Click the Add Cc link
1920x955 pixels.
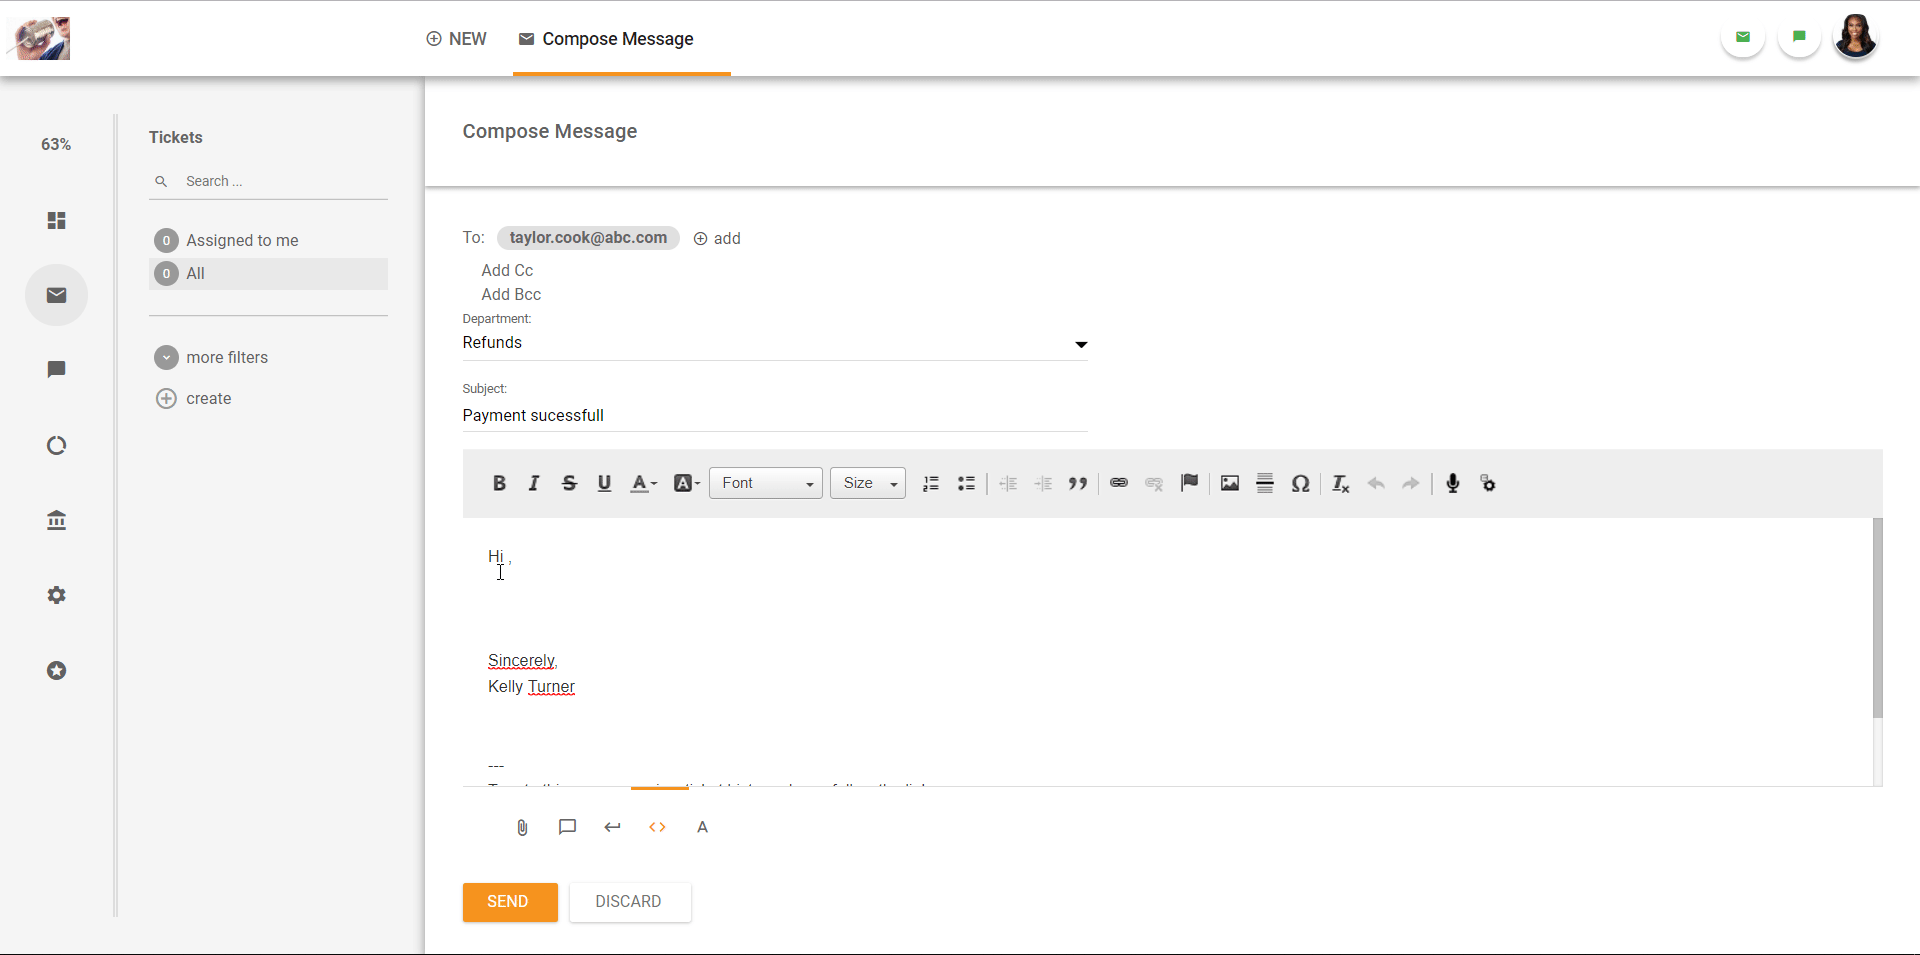pos(507,270)
